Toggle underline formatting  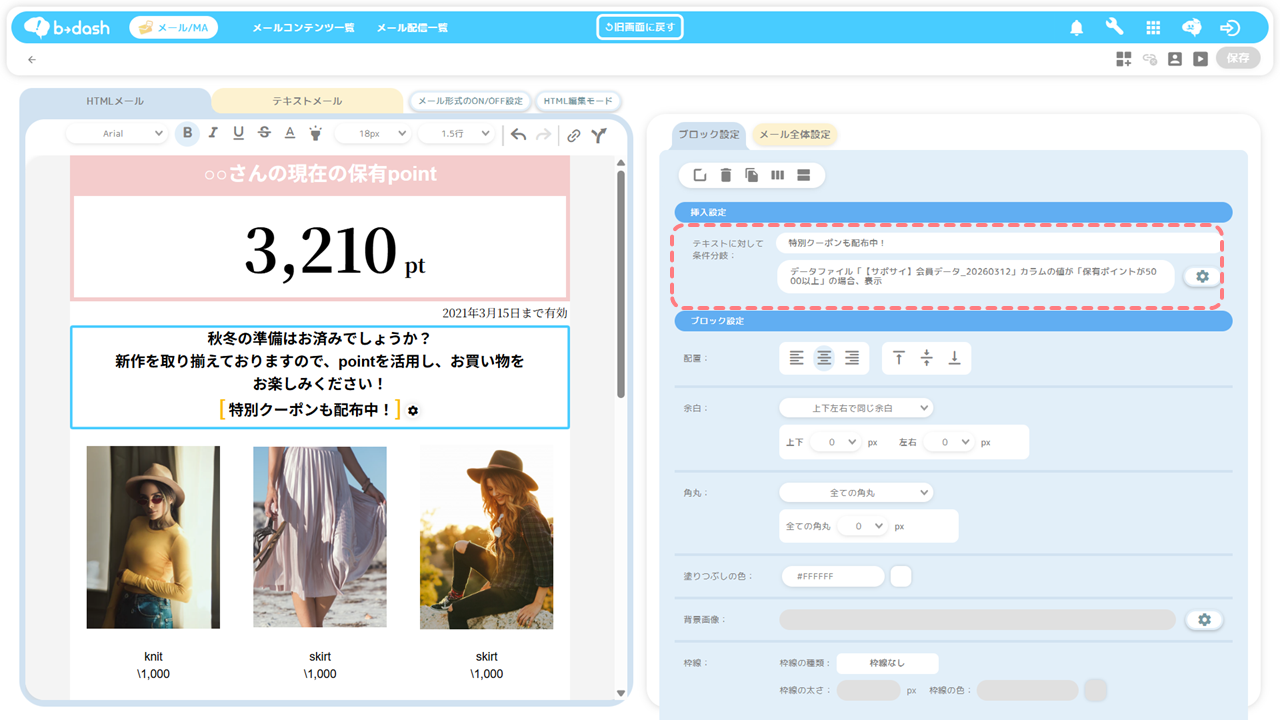tap(238, 134)
